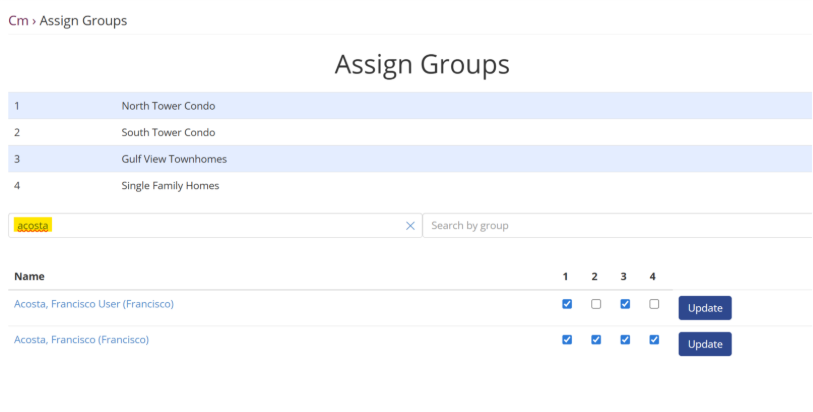The height and width of the screenshot is (412, 813).
Task: Select the Single Family Homes group row
Action: pyautogui.click(x=170, y=186)
